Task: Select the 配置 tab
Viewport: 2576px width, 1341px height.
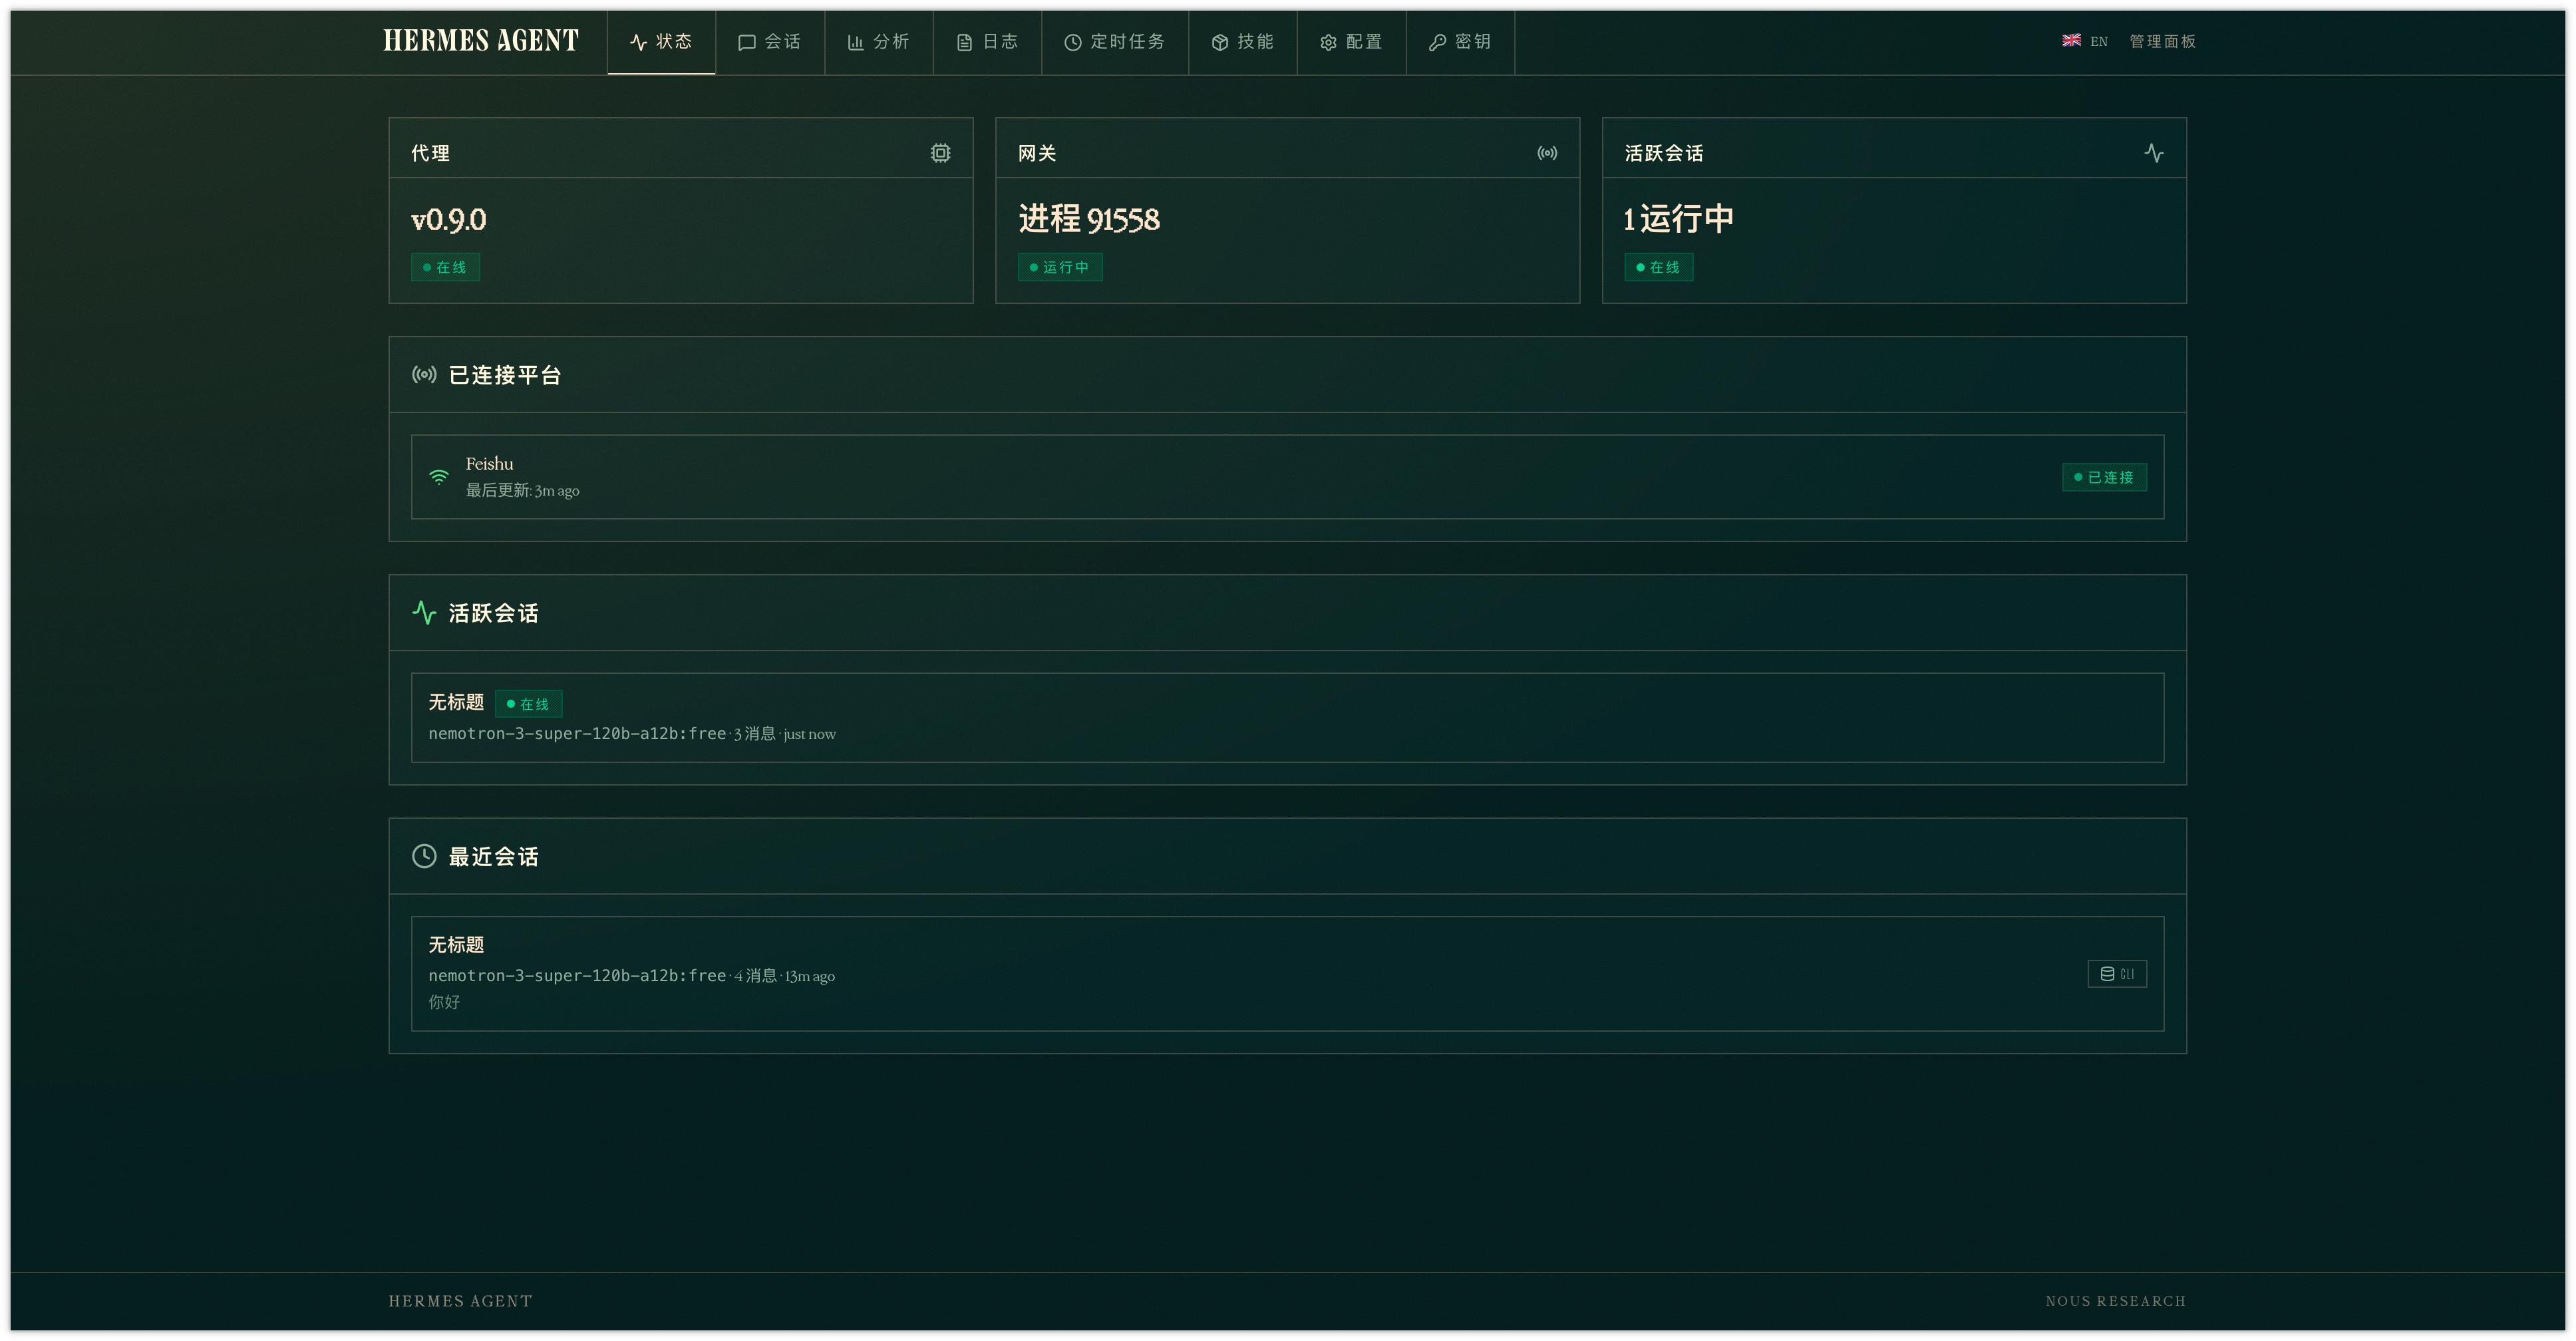Action: click(1351, 42)
